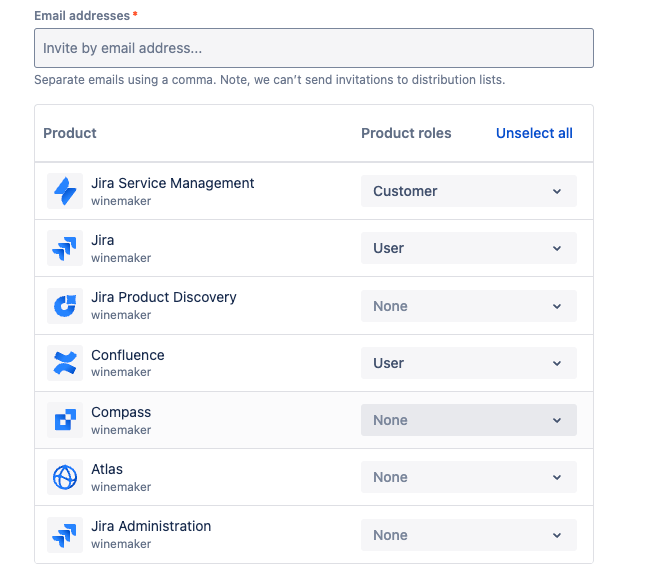Open the Jira Product Discovery role dropdown
Image resolution: width=650 pixels, height=586 pixels.
tap(468, 306)
